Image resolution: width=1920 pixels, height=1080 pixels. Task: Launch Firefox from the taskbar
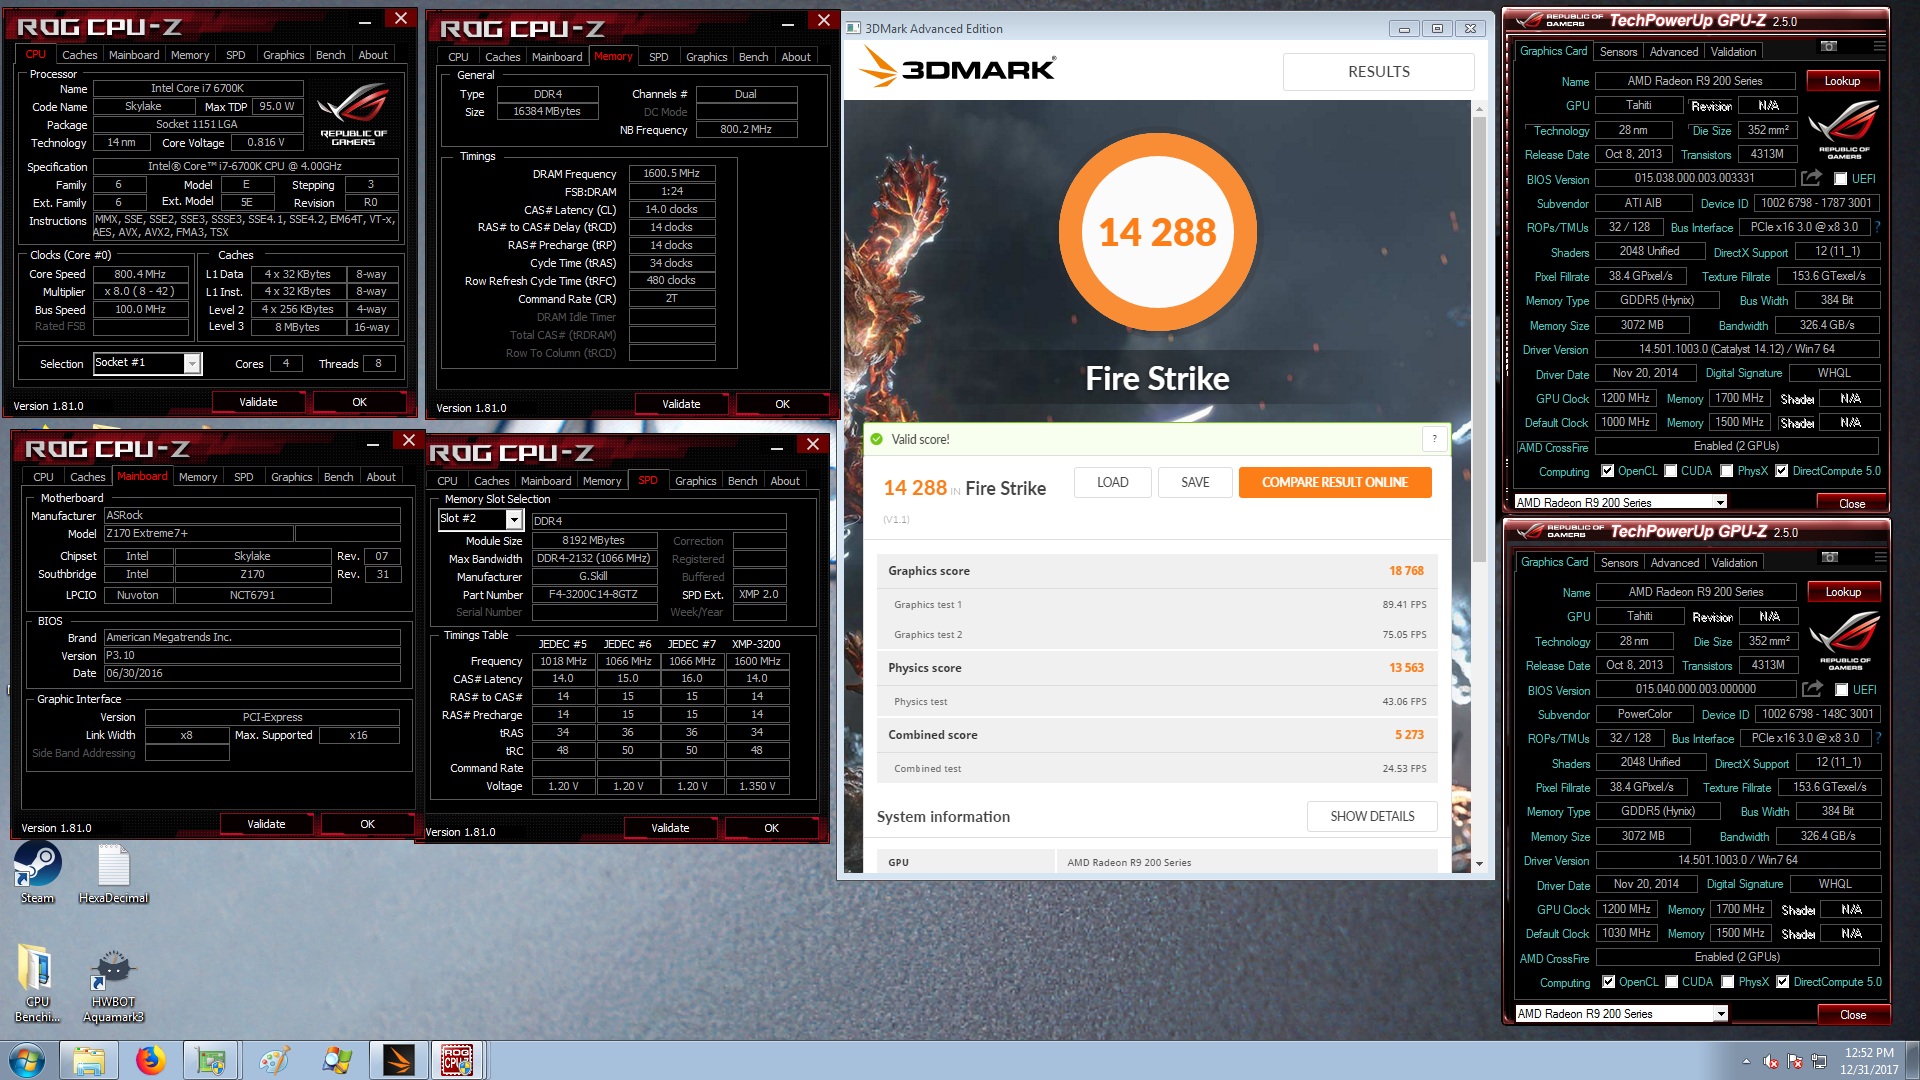[x=150, y=1060]
